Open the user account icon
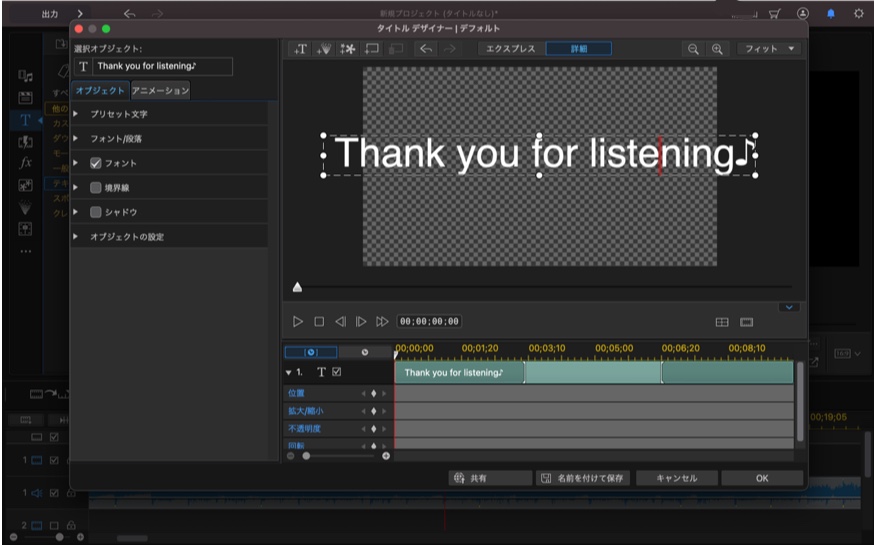The height and width of the screenshot is (545, 874). point(803,13)
